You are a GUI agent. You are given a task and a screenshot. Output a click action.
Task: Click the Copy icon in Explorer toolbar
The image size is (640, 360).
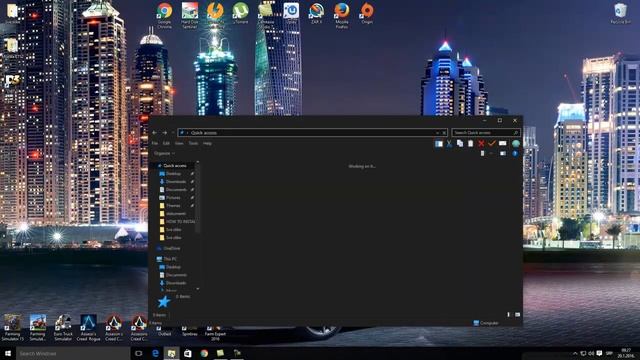click(x=460, y=144)
